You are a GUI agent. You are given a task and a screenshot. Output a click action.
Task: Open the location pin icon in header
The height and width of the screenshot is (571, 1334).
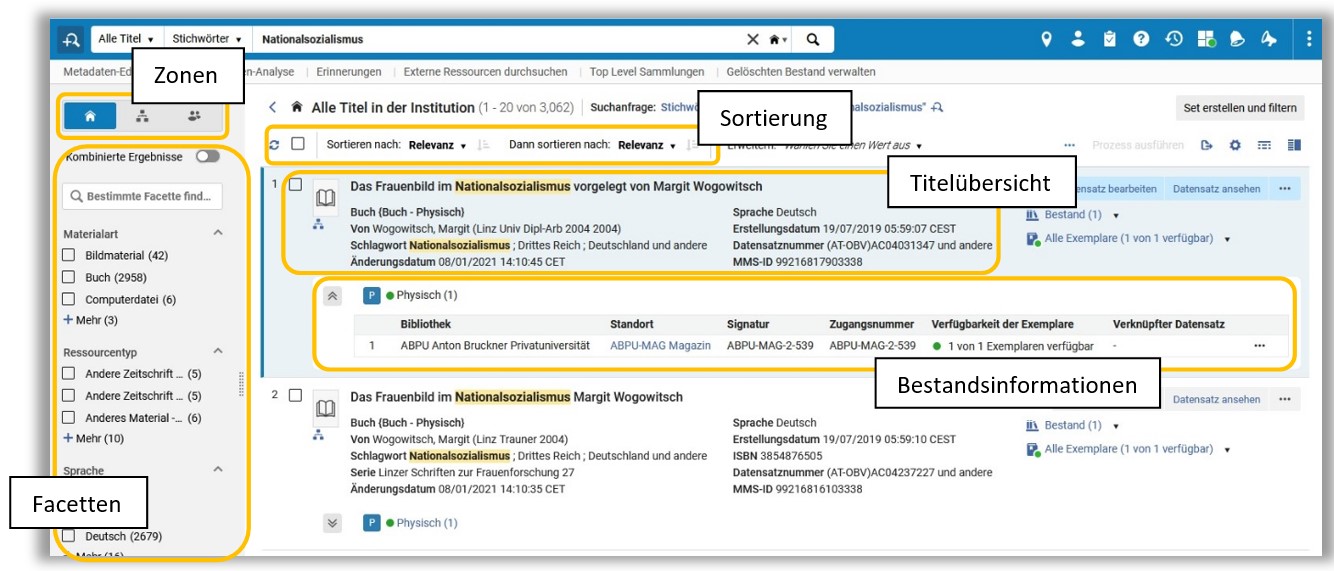1046,39
